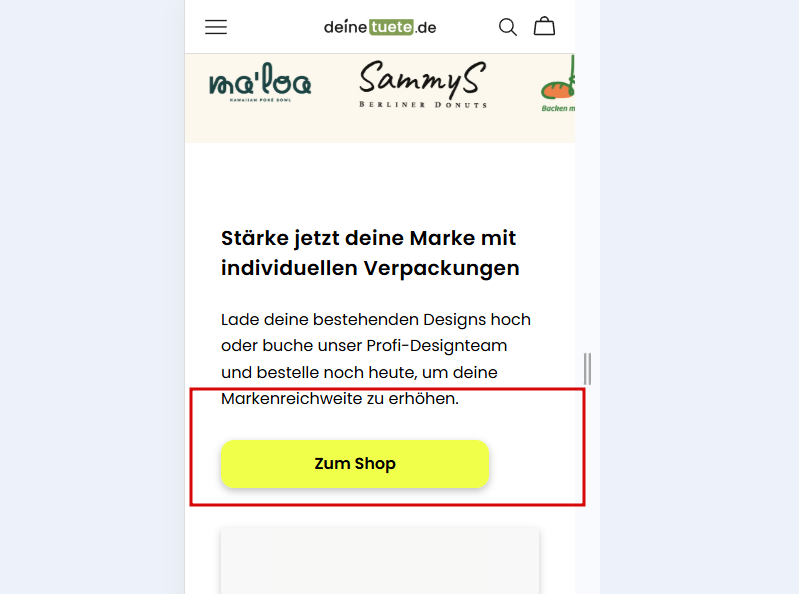Click the yellow Zum Shop button
This screenshot has height=594, width=799.
[355, 464]
